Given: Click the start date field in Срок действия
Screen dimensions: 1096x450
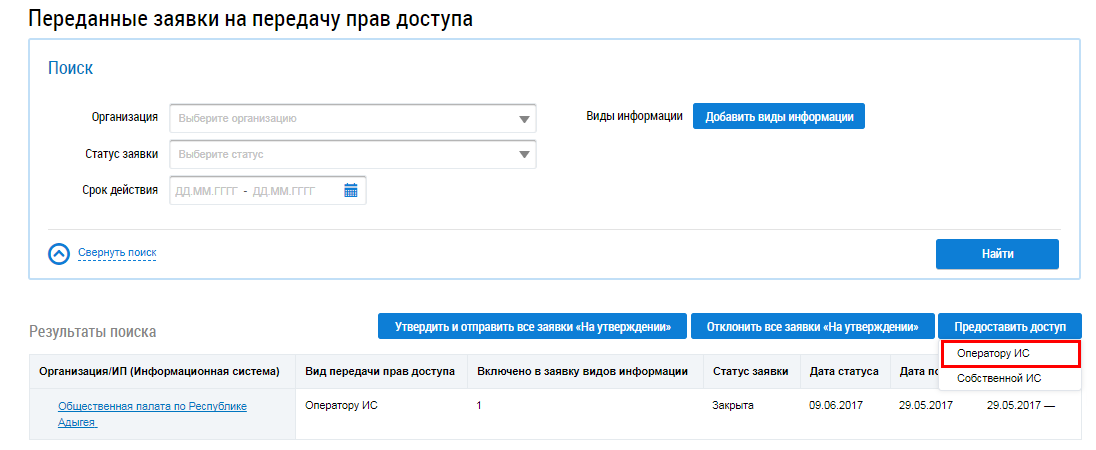Looking at the screenshot, I should click(206, 190).
